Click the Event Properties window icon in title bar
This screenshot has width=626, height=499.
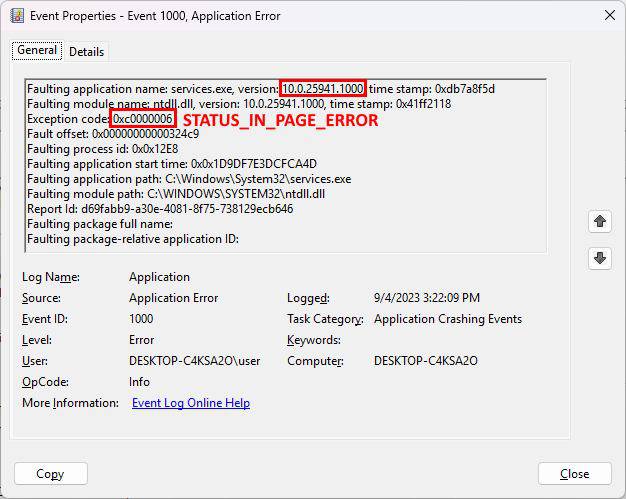click(16, 16)
